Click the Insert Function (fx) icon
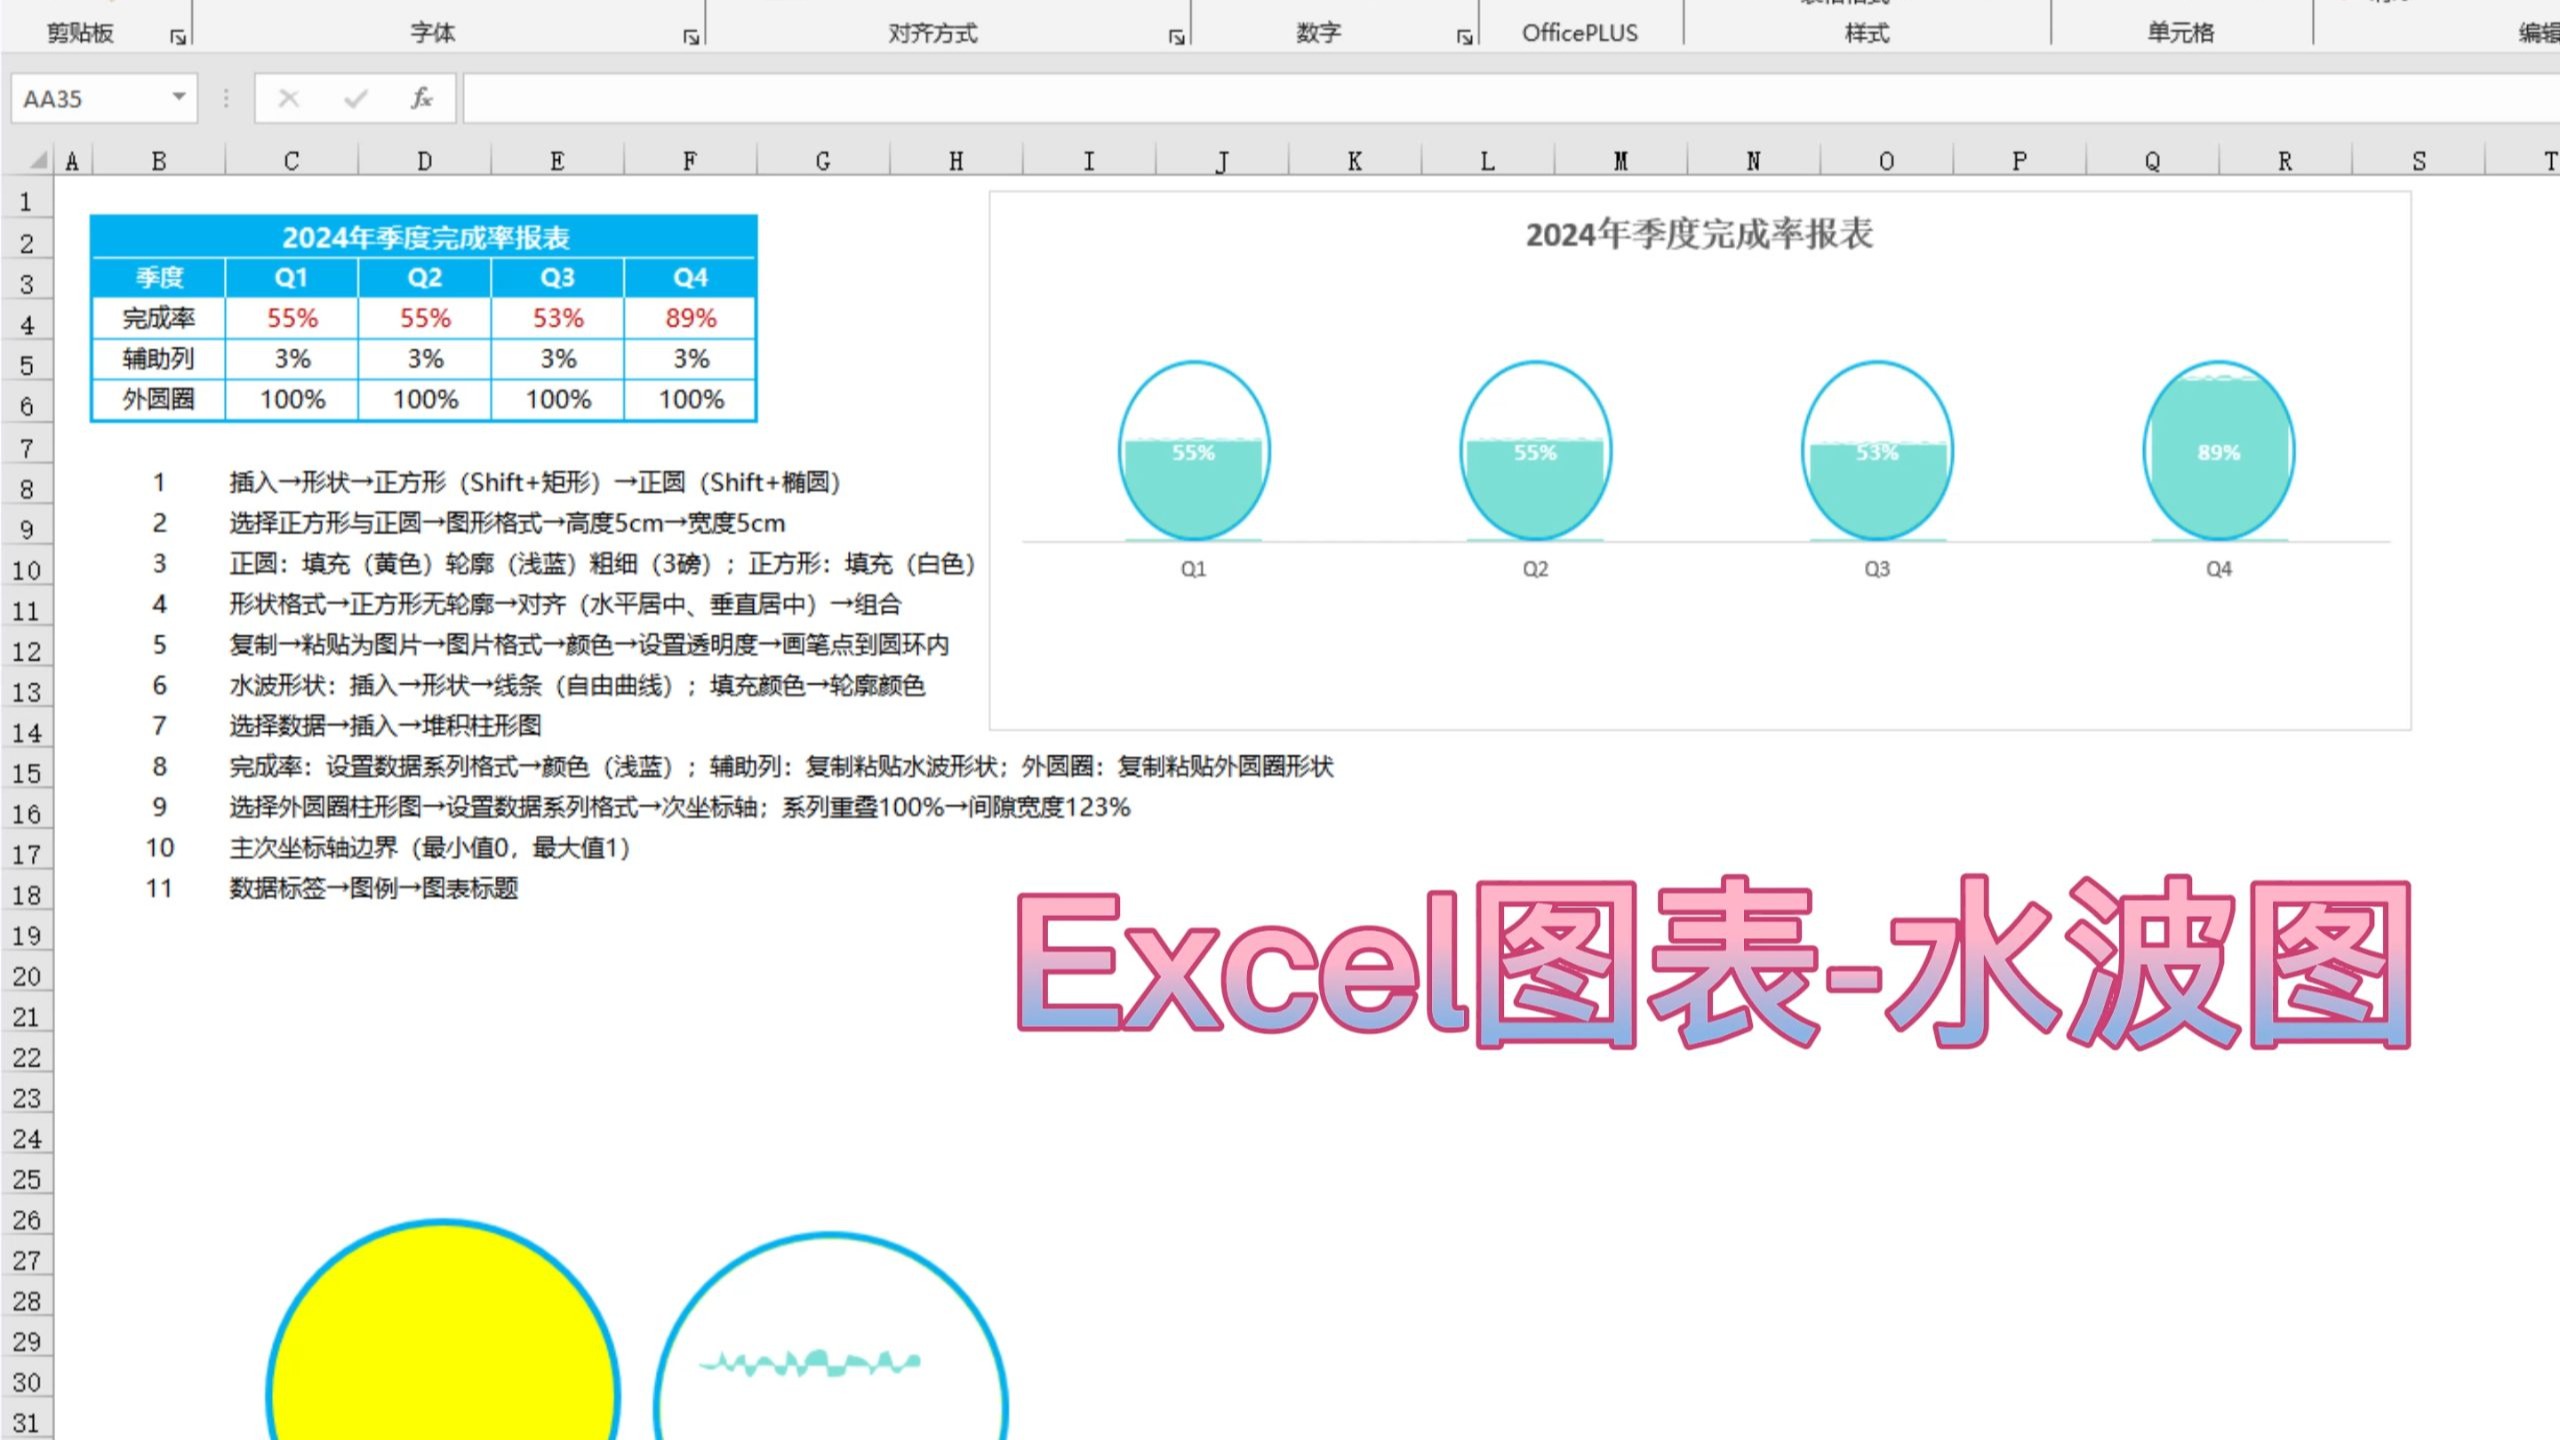The image size is (2560, 1440). pos(421,99)
